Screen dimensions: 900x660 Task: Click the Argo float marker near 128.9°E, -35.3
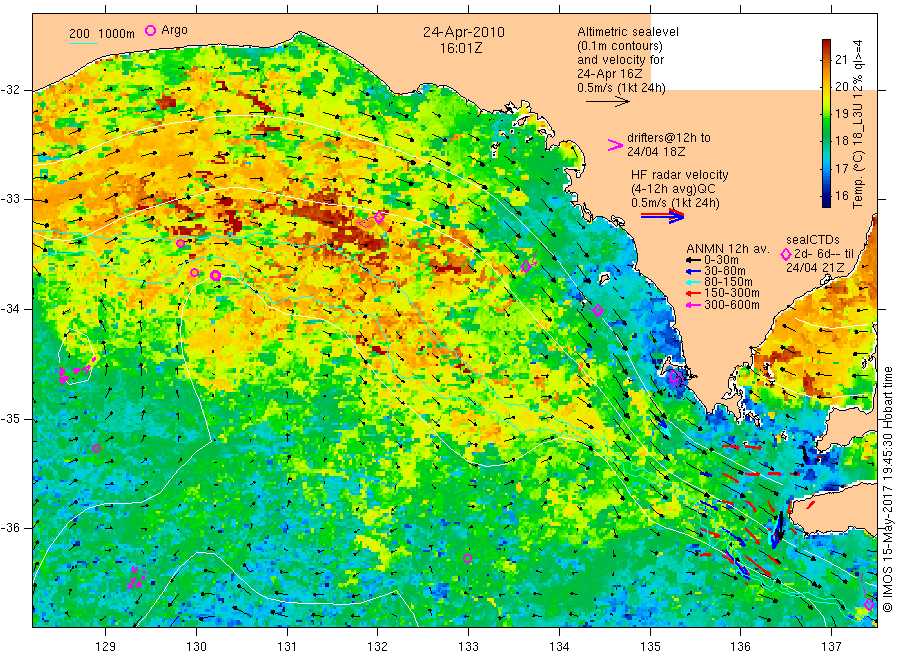click(96, 449)
